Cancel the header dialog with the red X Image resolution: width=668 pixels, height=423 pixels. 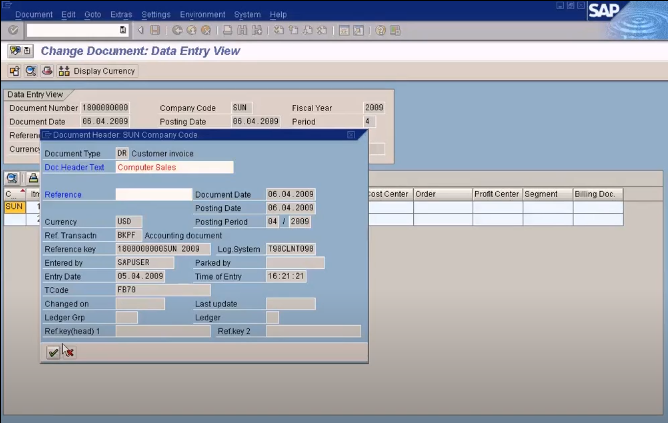[x=69, y=352]
